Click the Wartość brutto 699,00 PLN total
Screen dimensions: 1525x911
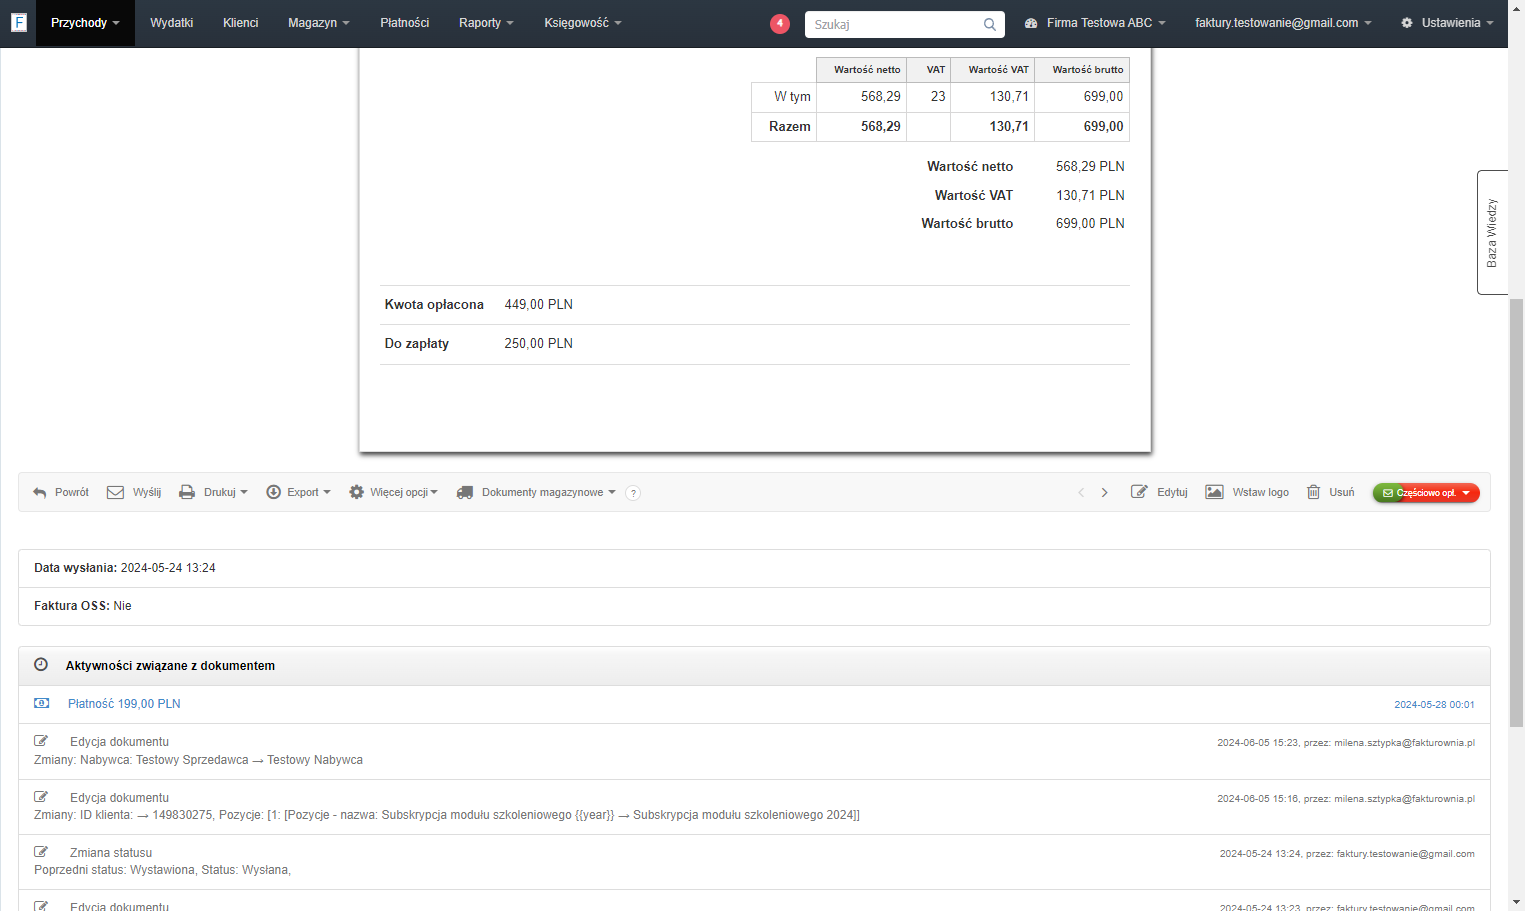[1090, 224]
